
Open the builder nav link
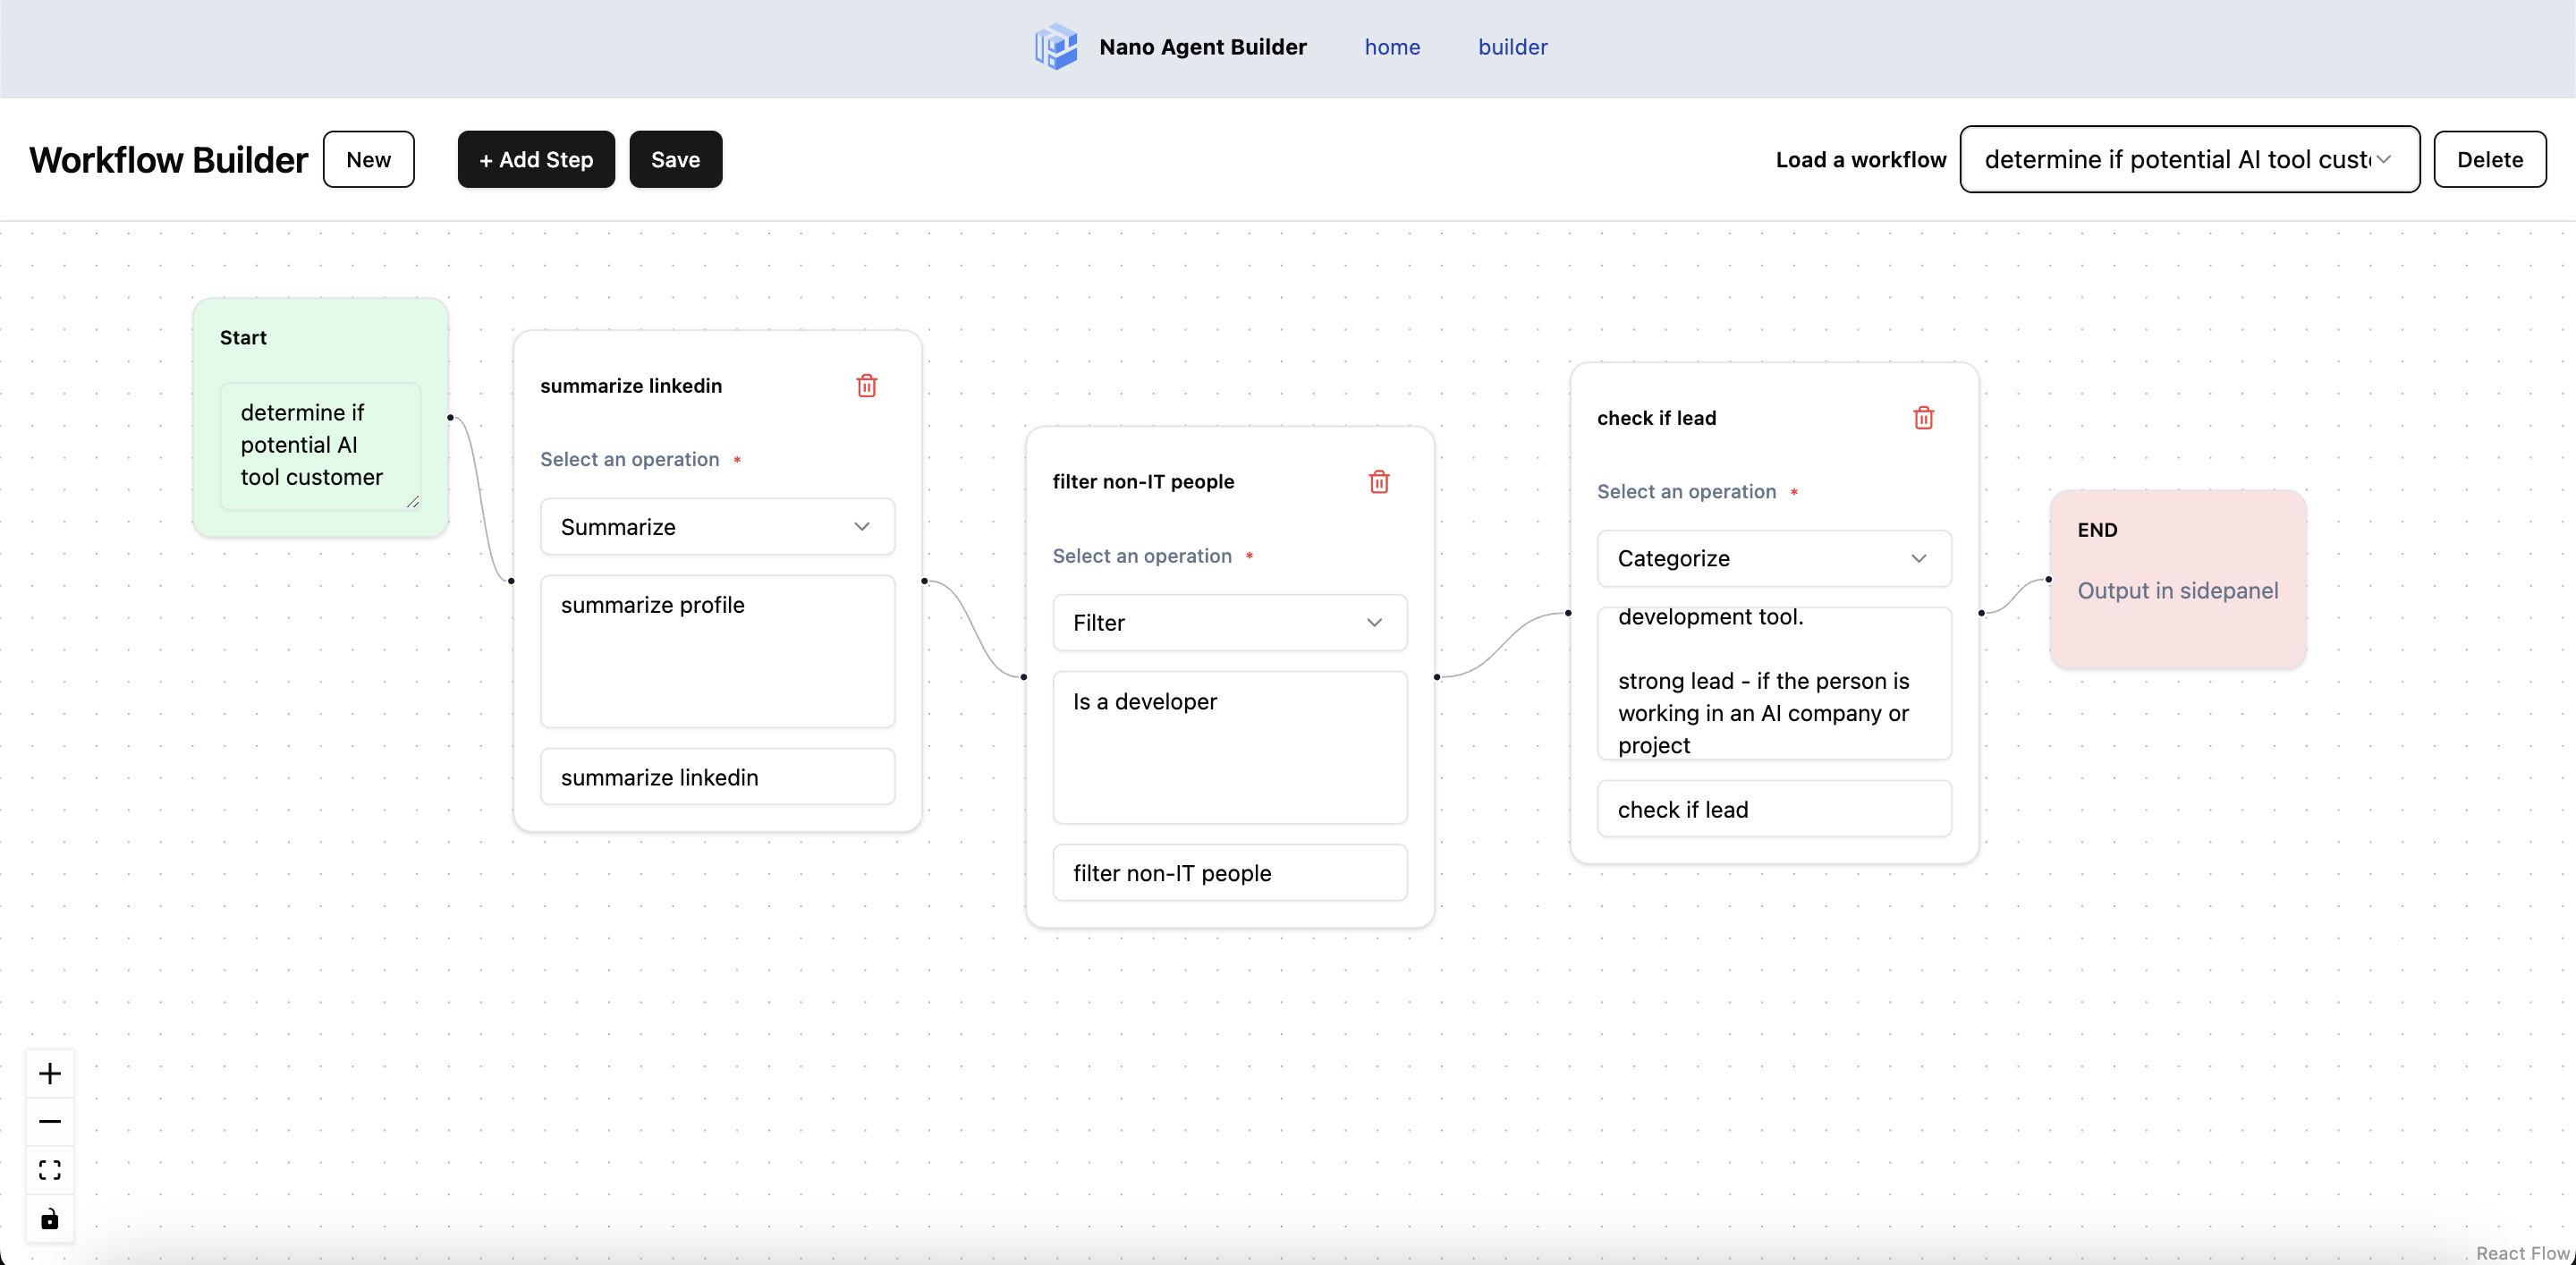(1512, 47)
